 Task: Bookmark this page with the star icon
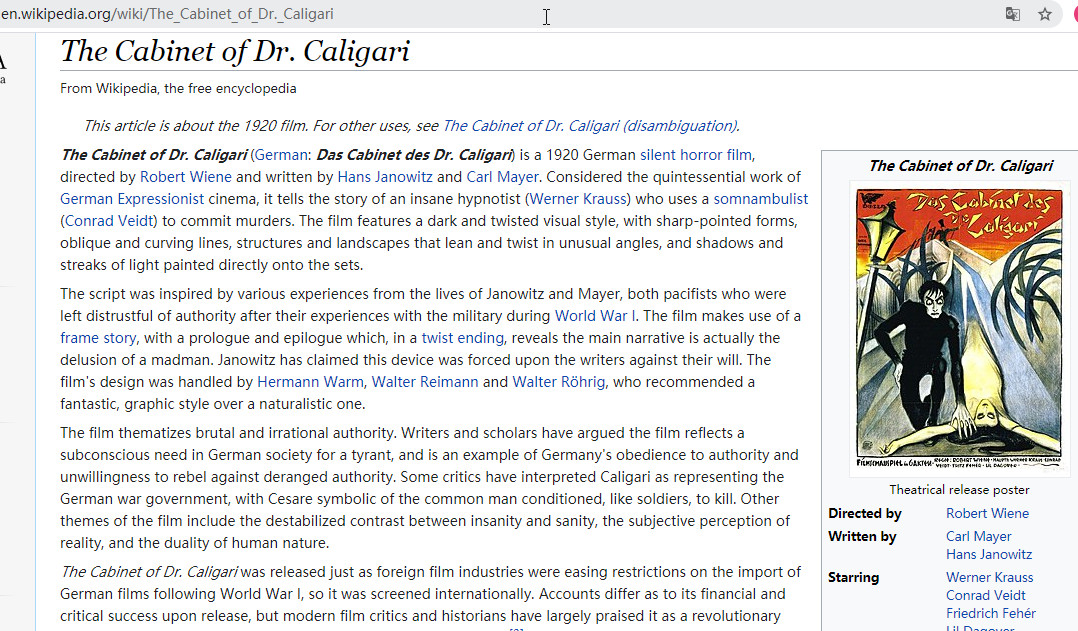point(1045,14)
